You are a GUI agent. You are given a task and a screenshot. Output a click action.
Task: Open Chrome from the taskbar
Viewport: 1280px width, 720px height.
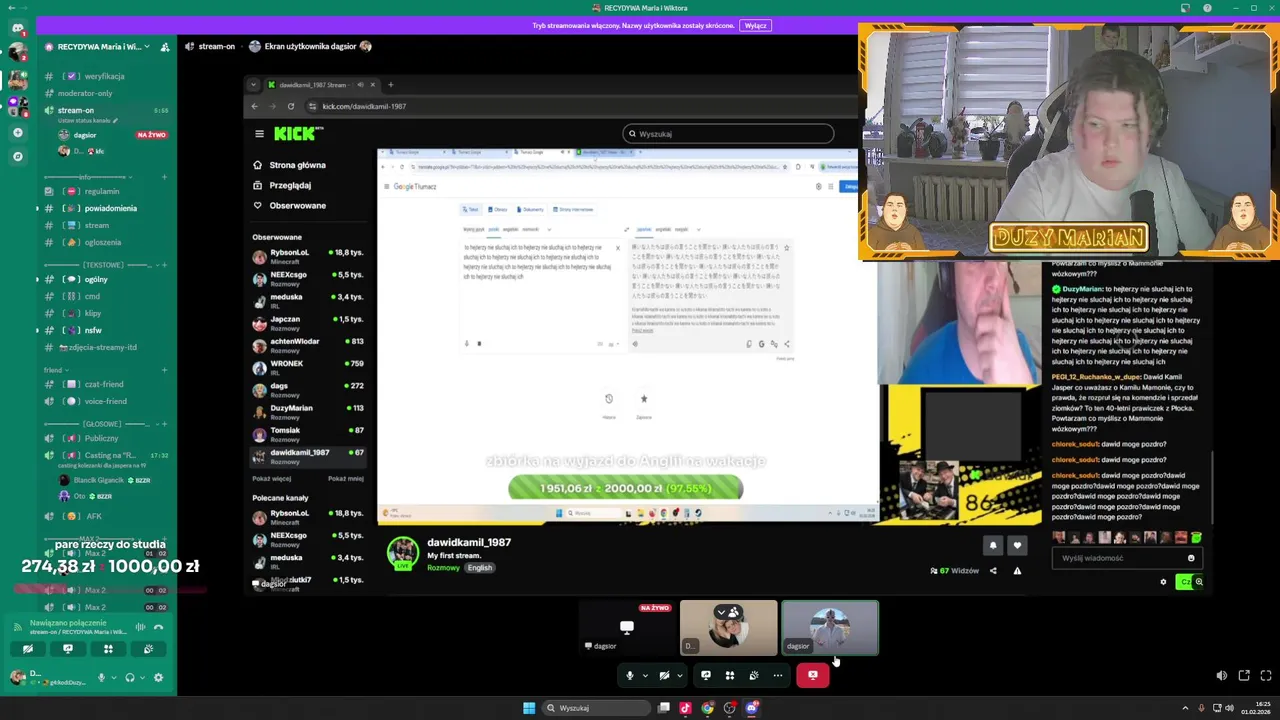[707, 708]
